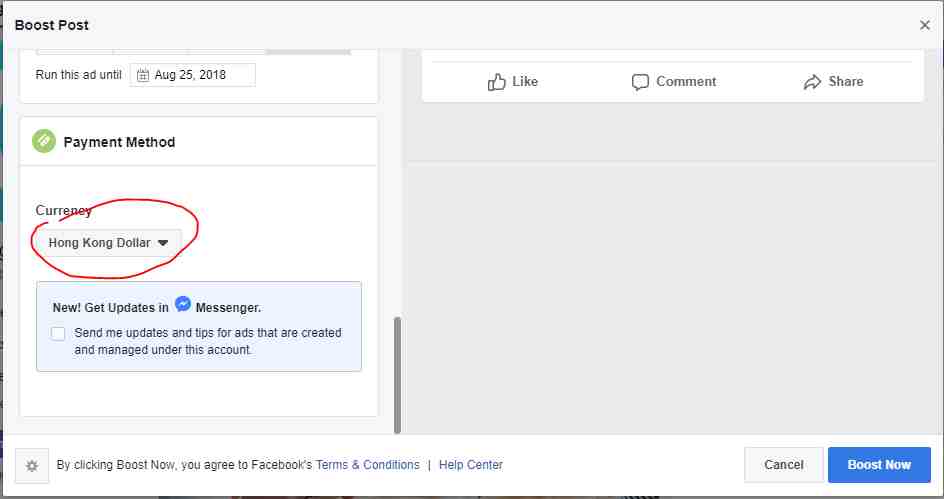Image resolution: width=944 pixels, height=499 pixels.
Task: Click 'New! Get Updates in' text
Action: click(x=111, y=308)
